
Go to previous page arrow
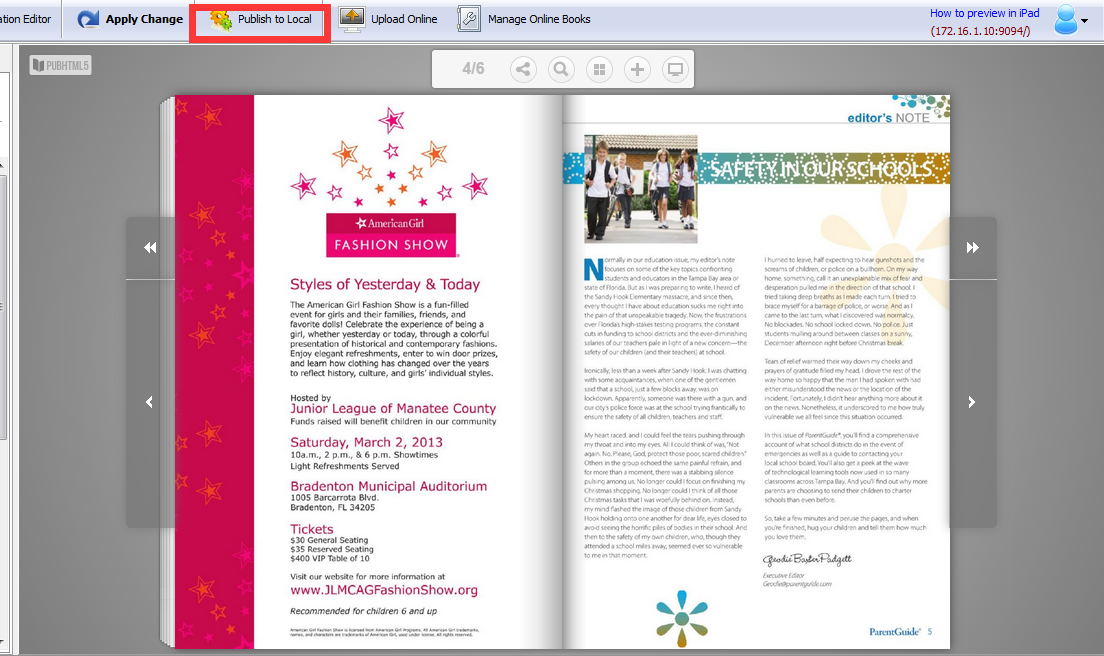tap(149, 402)
